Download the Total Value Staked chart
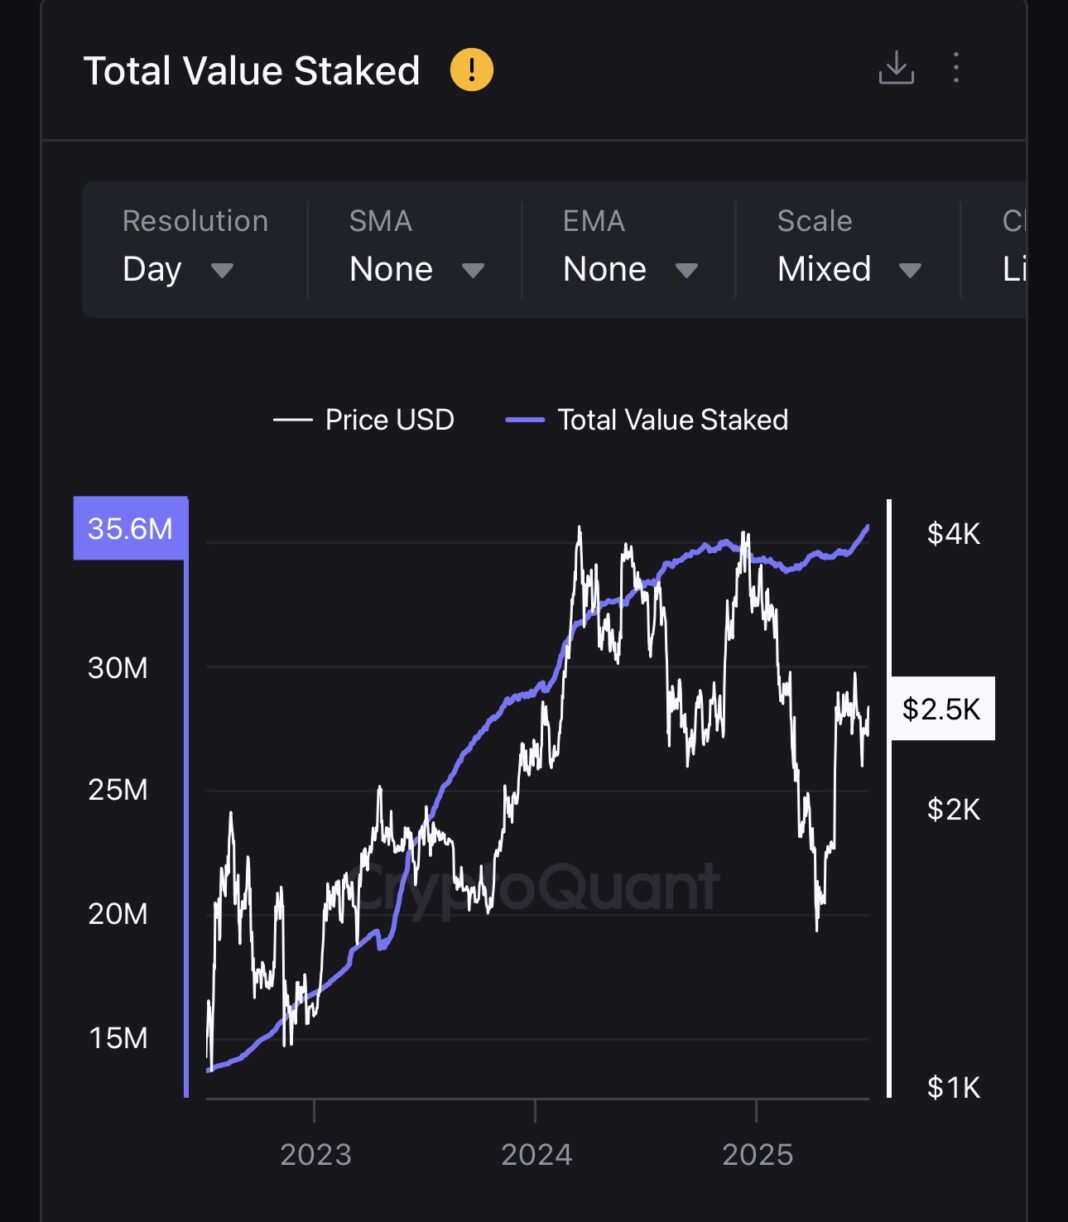 click(896, 68)
